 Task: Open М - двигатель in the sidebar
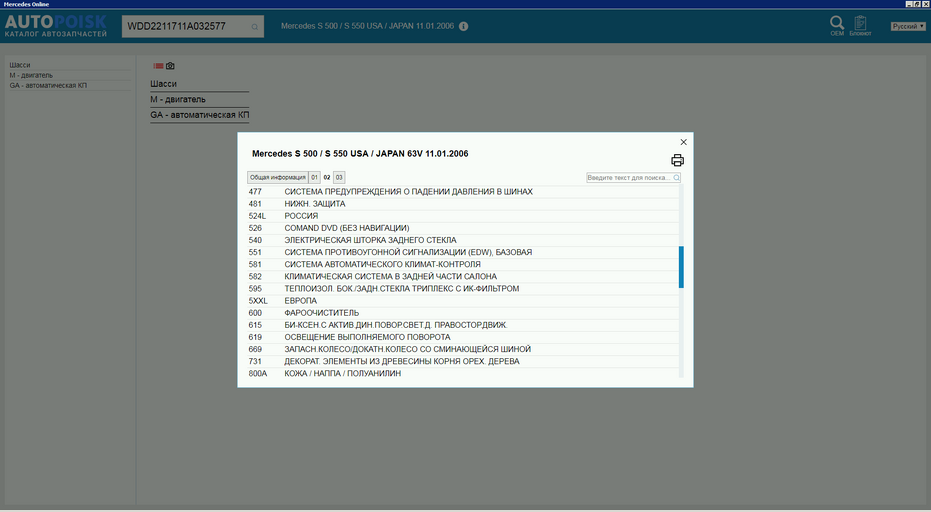click(x=31, y=75)
